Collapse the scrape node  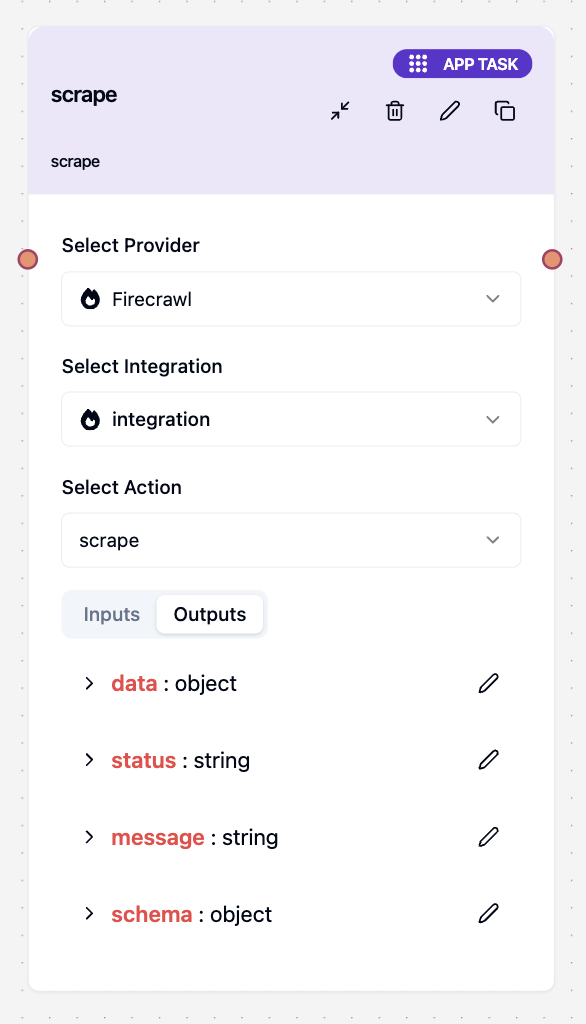pyautogui.click(x=339, y=111)
